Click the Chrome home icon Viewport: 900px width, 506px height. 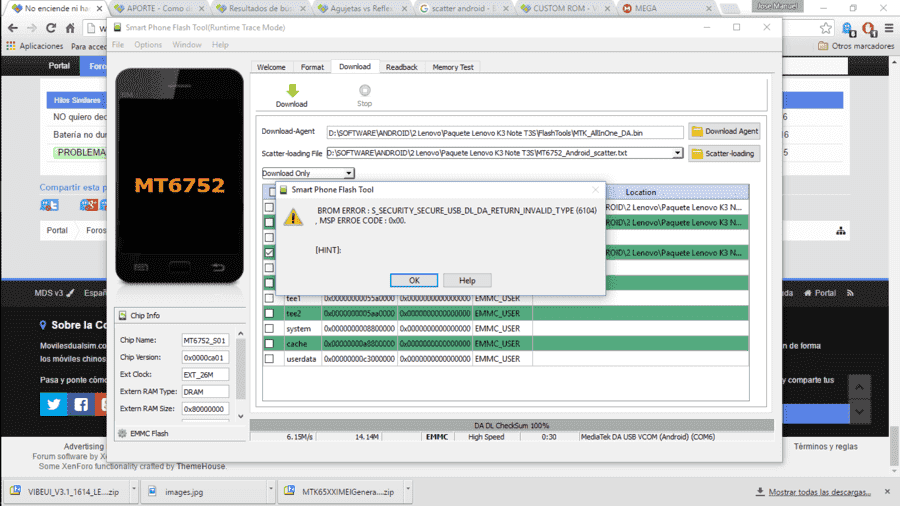coord(70,28)
